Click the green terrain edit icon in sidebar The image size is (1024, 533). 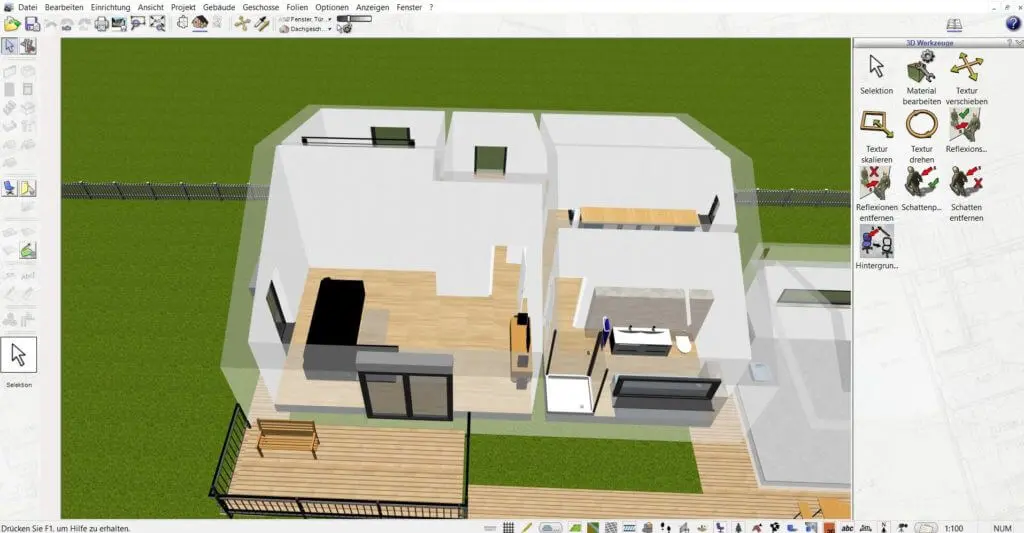pos(27,250)
